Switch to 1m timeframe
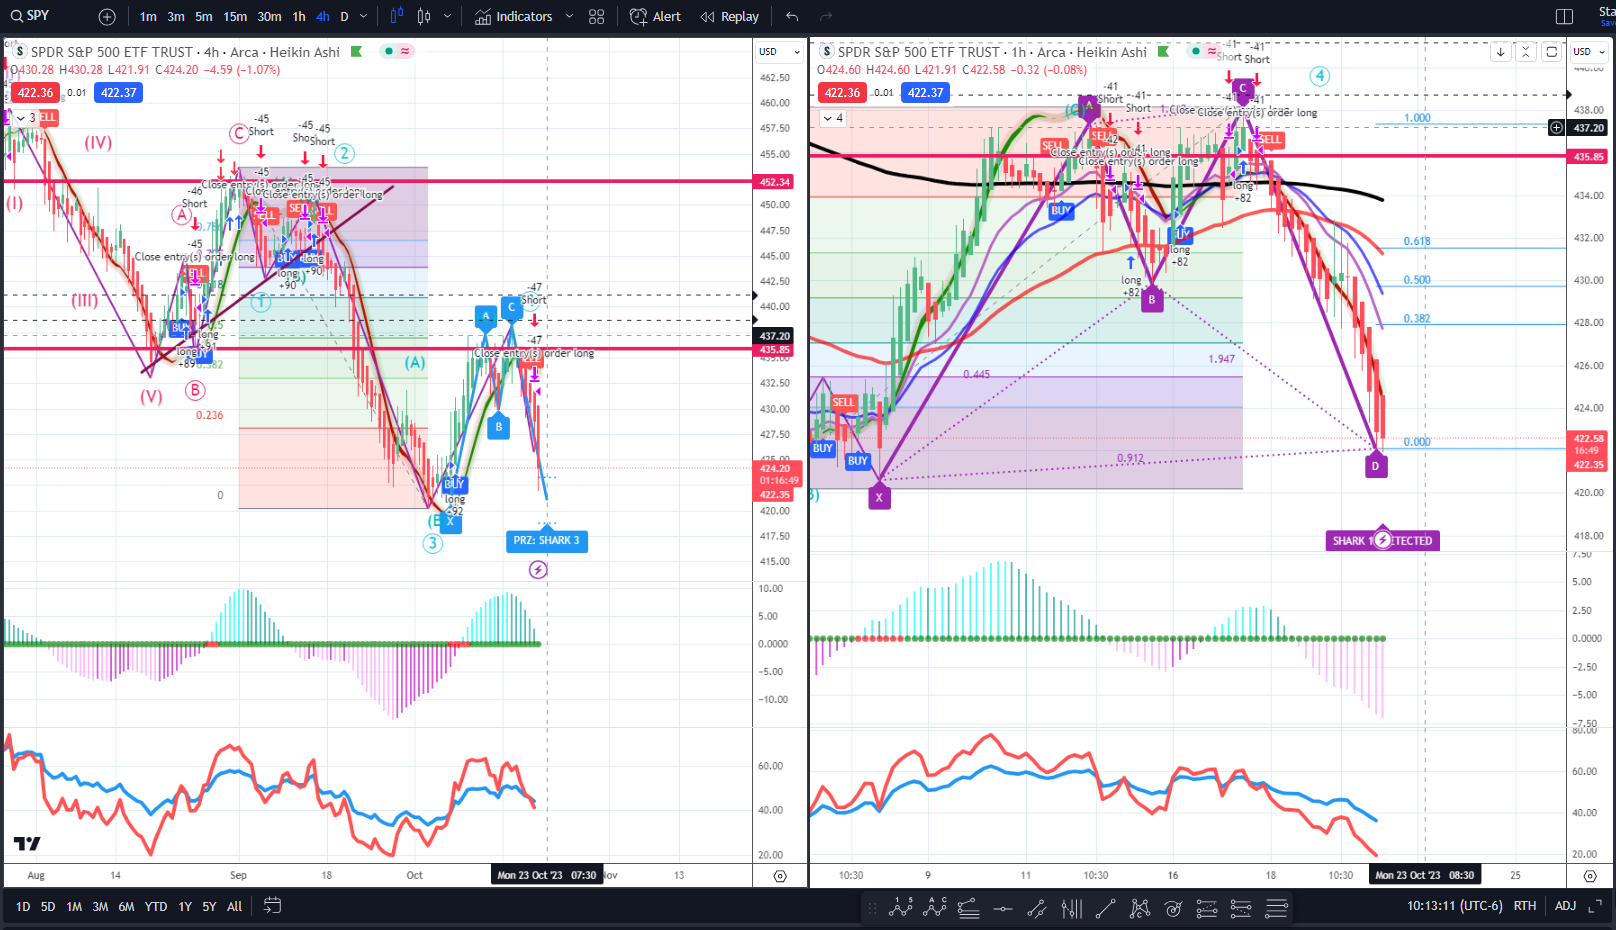 [x=148, y=16]
